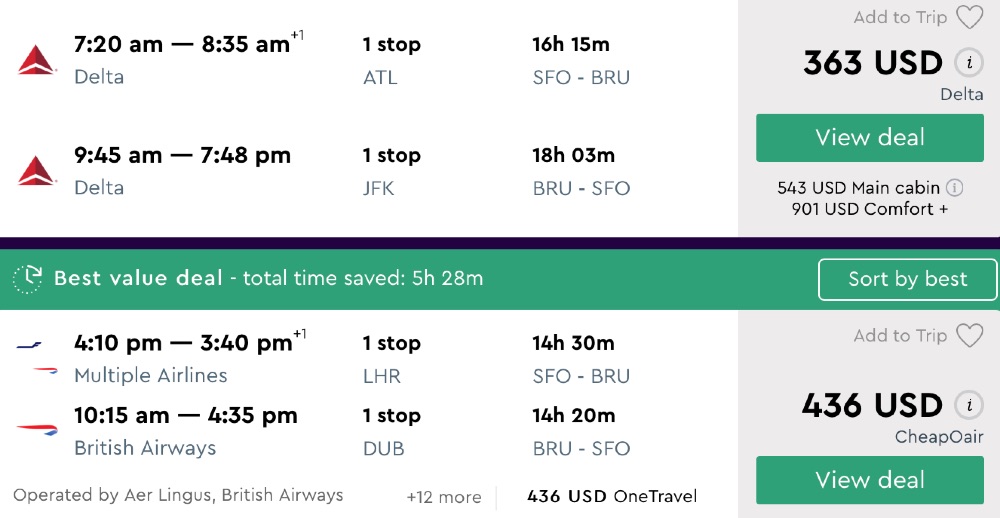Click the clock icon in Best value banner

pos(28,278)
